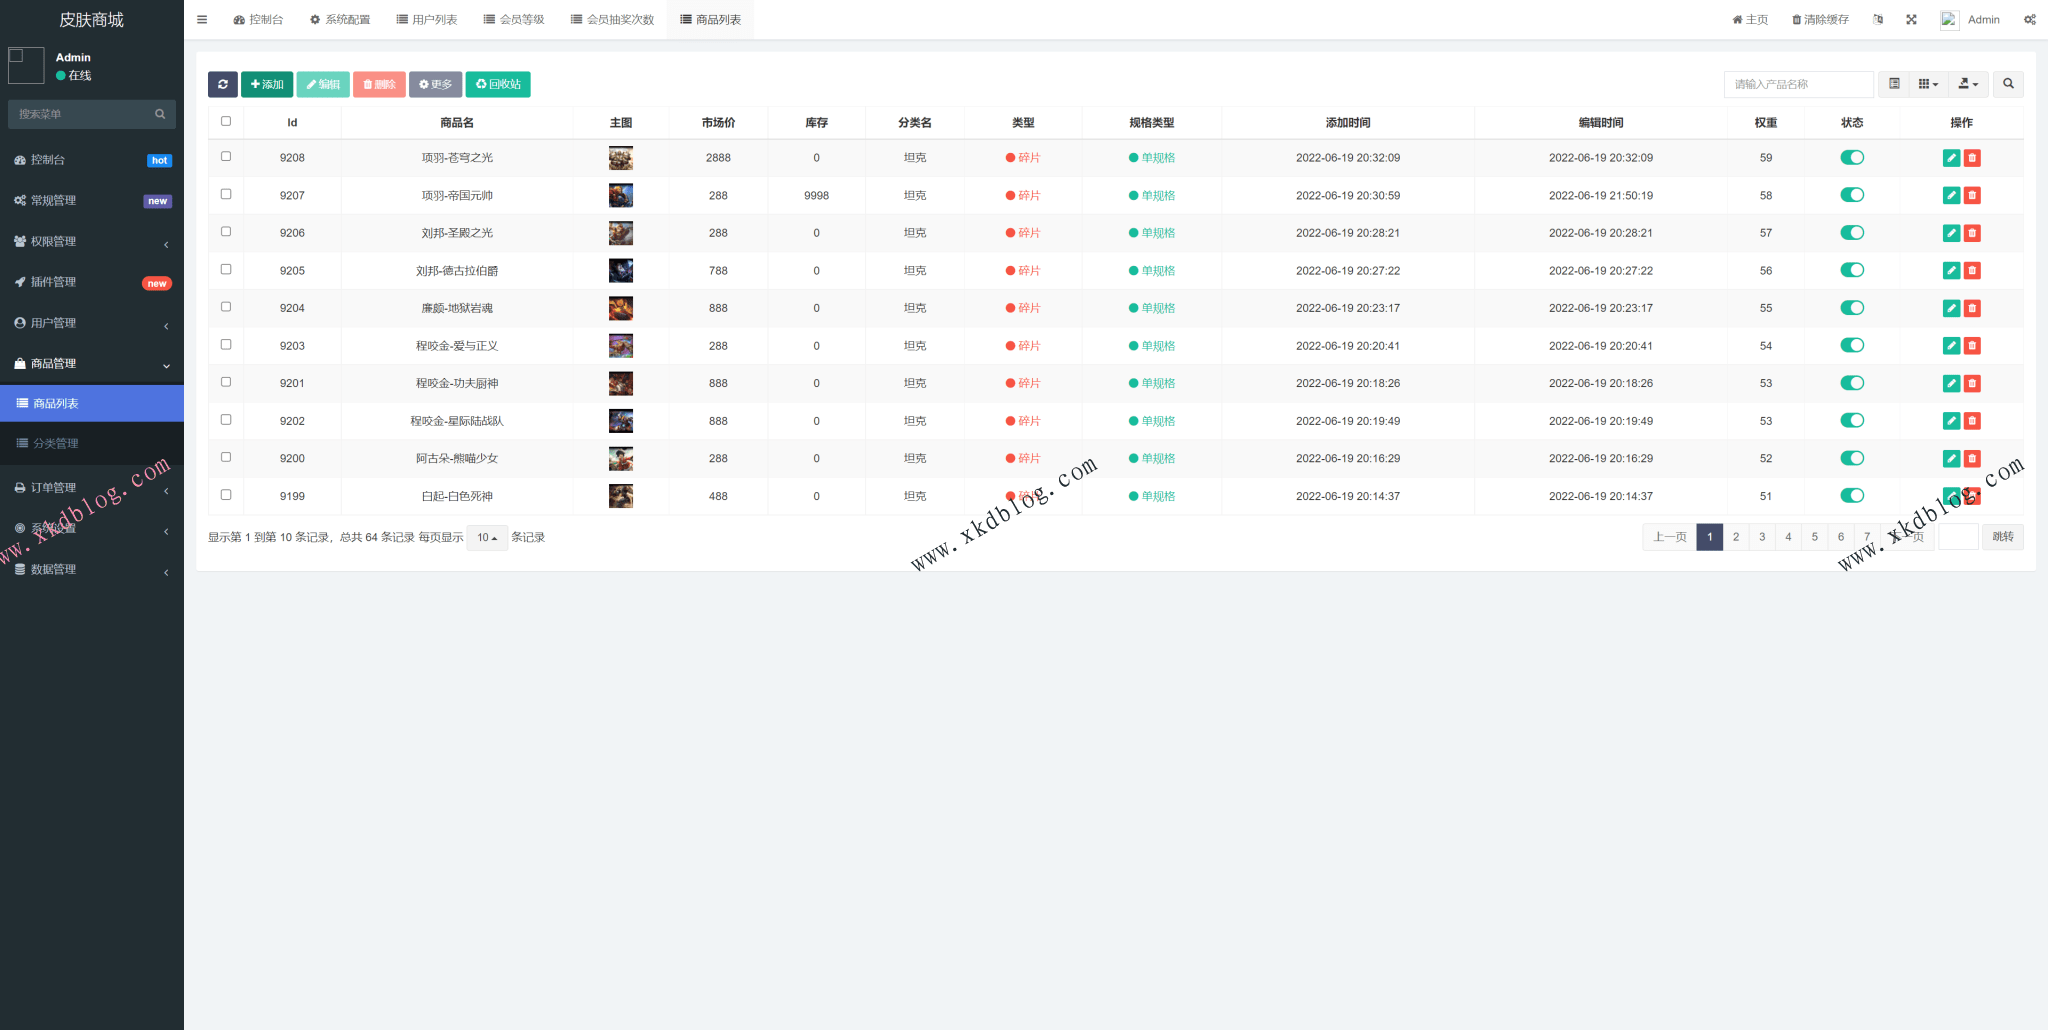Screen dimensions: 2048x1030
Task: Edit row 9202 with the pencil icon
Action: click(x=1951, y=421)
